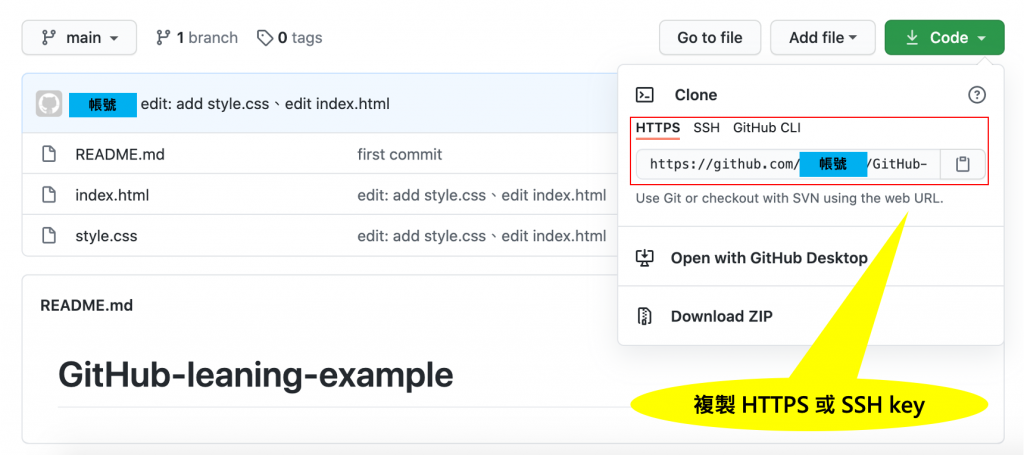Image resolution: width=1024 pixels, height=455 pixels.
Task: Click the README.md heading in readme box
Action: tap(86, 306)
